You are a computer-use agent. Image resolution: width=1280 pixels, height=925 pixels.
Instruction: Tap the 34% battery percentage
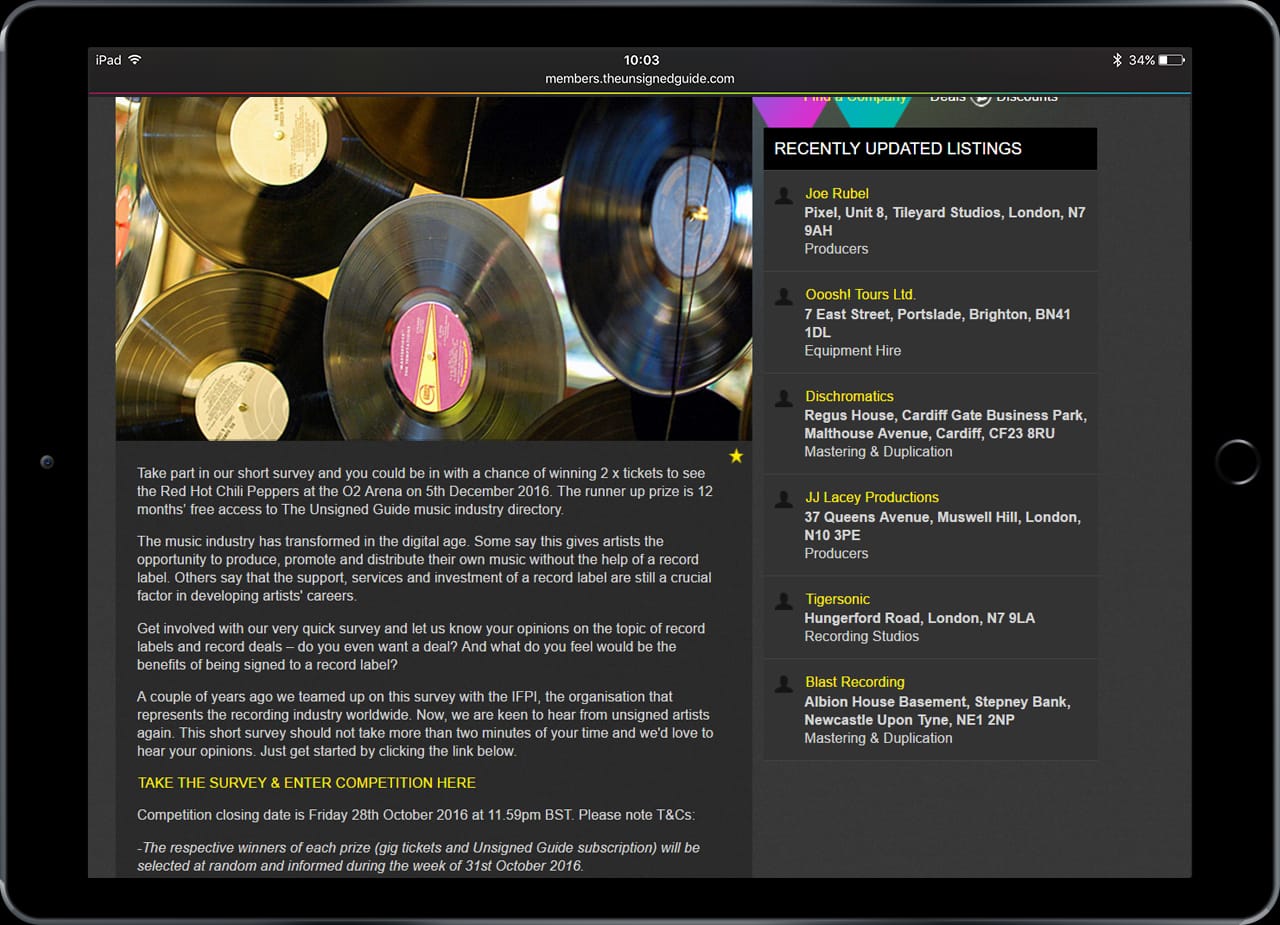pyautogui.click(x=1142, y=60)
